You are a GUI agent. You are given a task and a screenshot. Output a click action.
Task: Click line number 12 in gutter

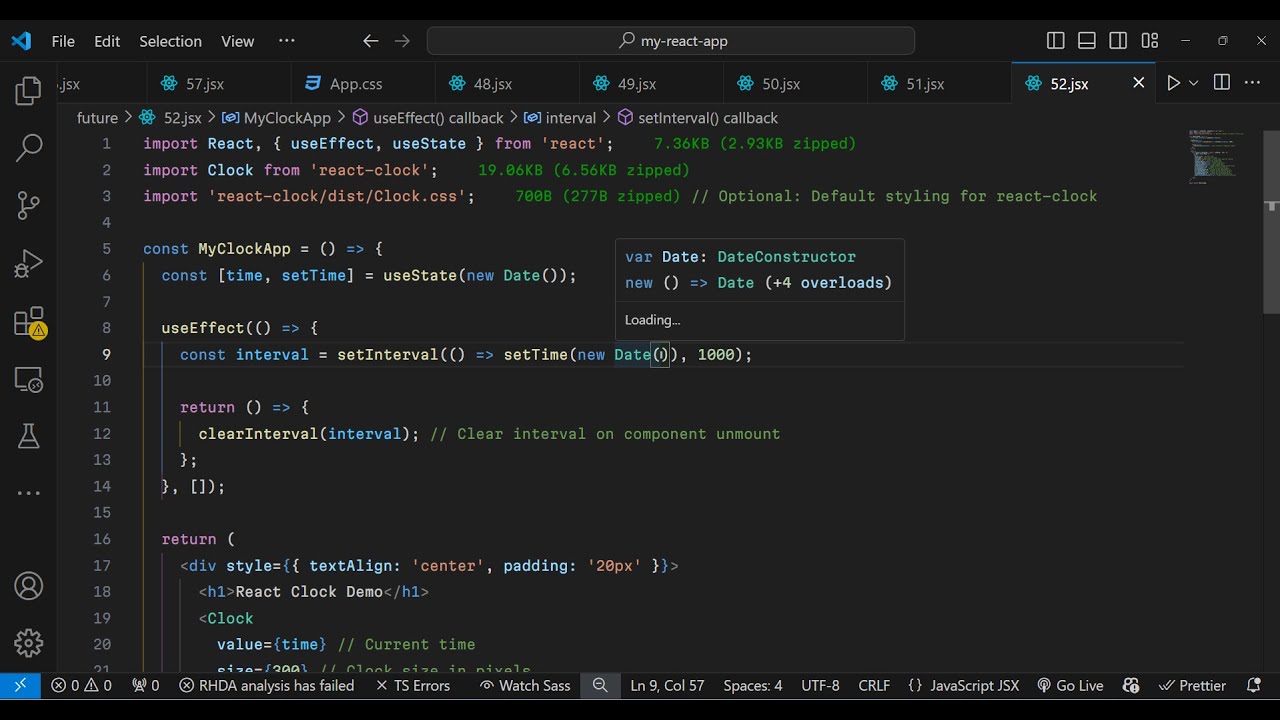(x=102, y=433)
